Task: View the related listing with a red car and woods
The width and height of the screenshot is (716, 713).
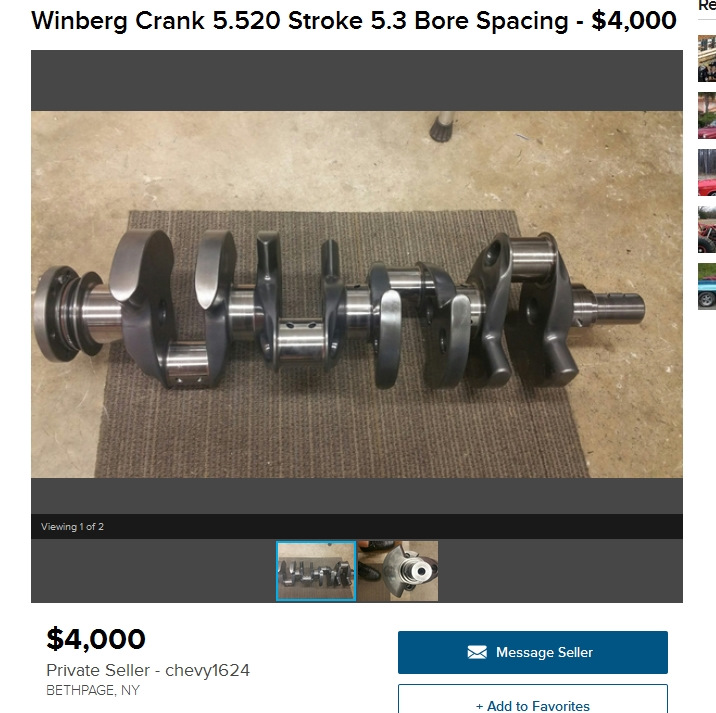Action: (707, 173)
